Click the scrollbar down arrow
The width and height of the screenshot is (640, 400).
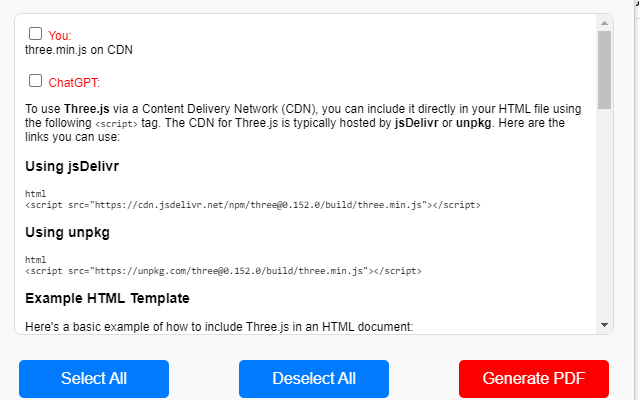604,325
